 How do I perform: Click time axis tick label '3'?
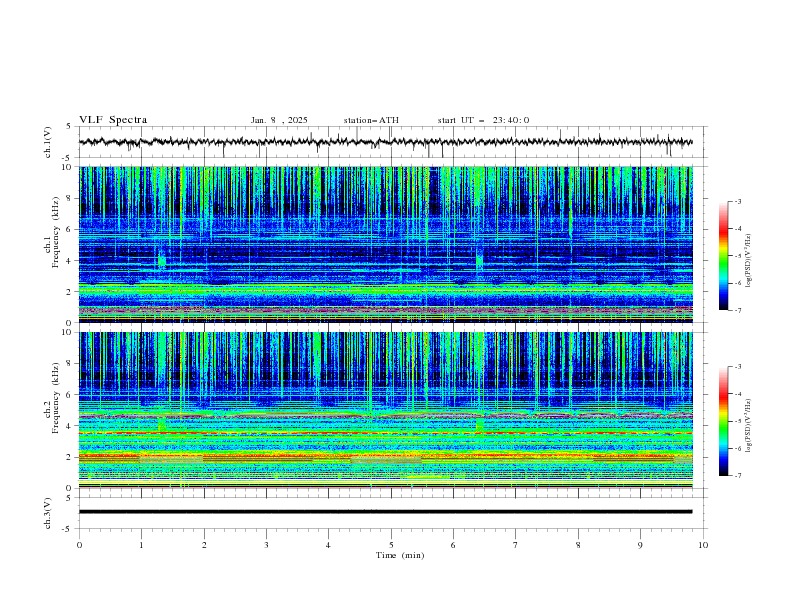(266, 545)
